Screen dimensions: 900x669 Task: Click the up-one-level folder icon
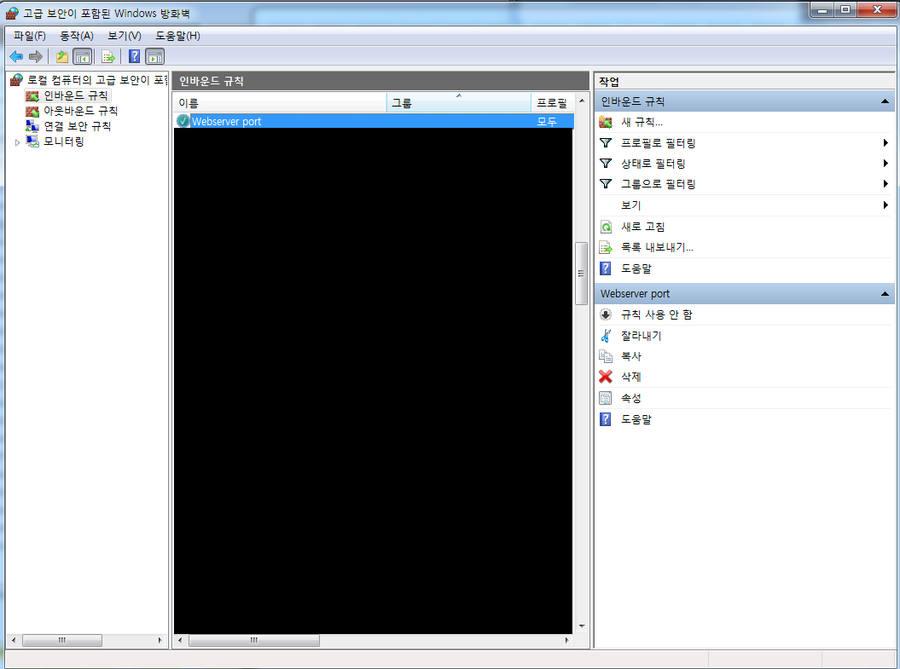coord(62,56)
